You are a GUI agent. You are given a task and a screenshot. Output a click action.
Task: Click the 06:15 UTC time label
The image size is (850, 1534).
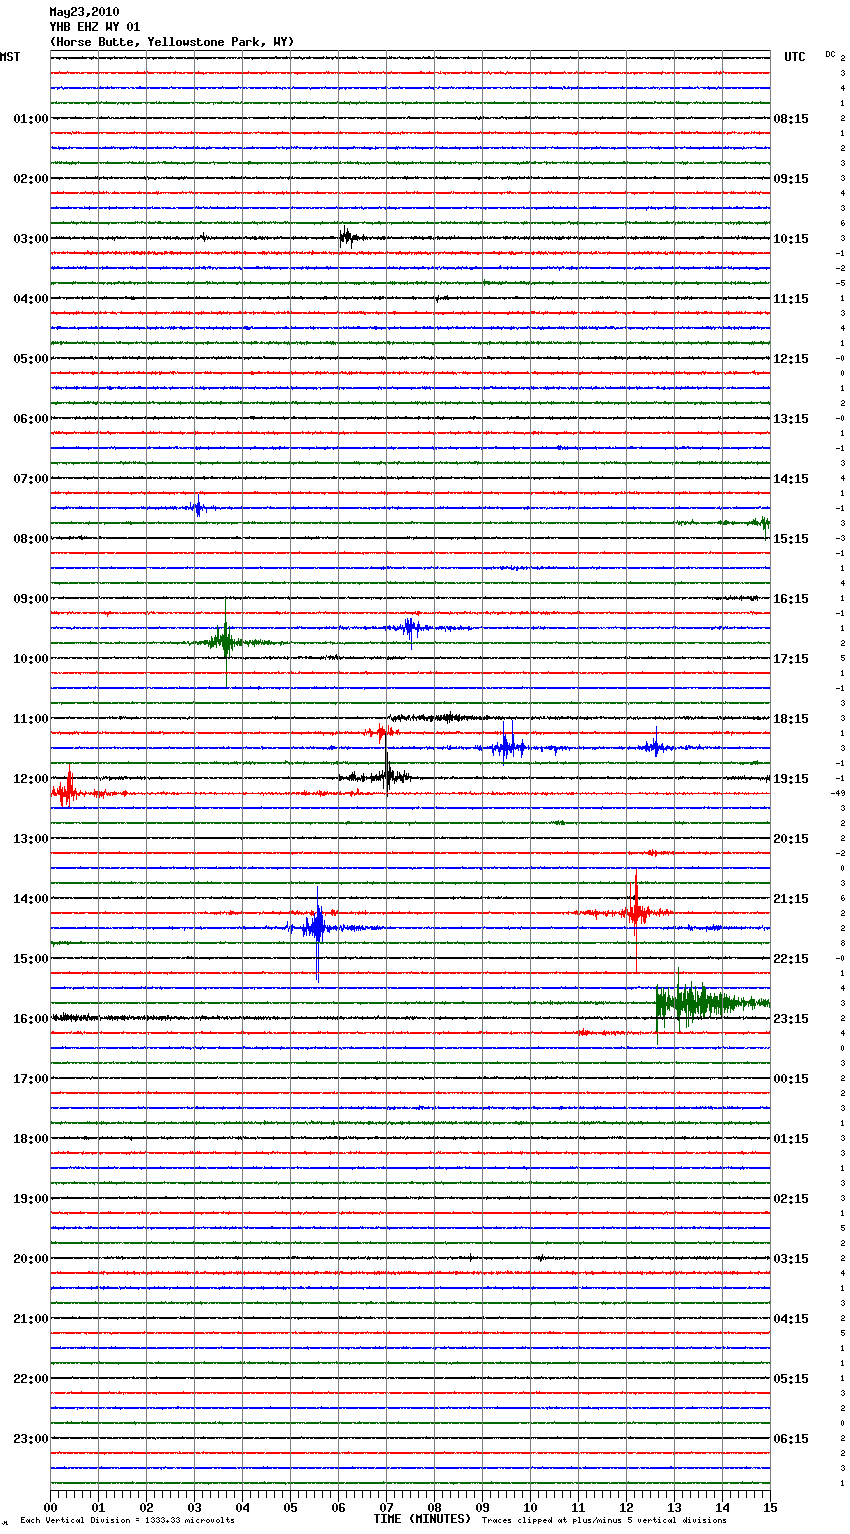(x=791, y=1439)
